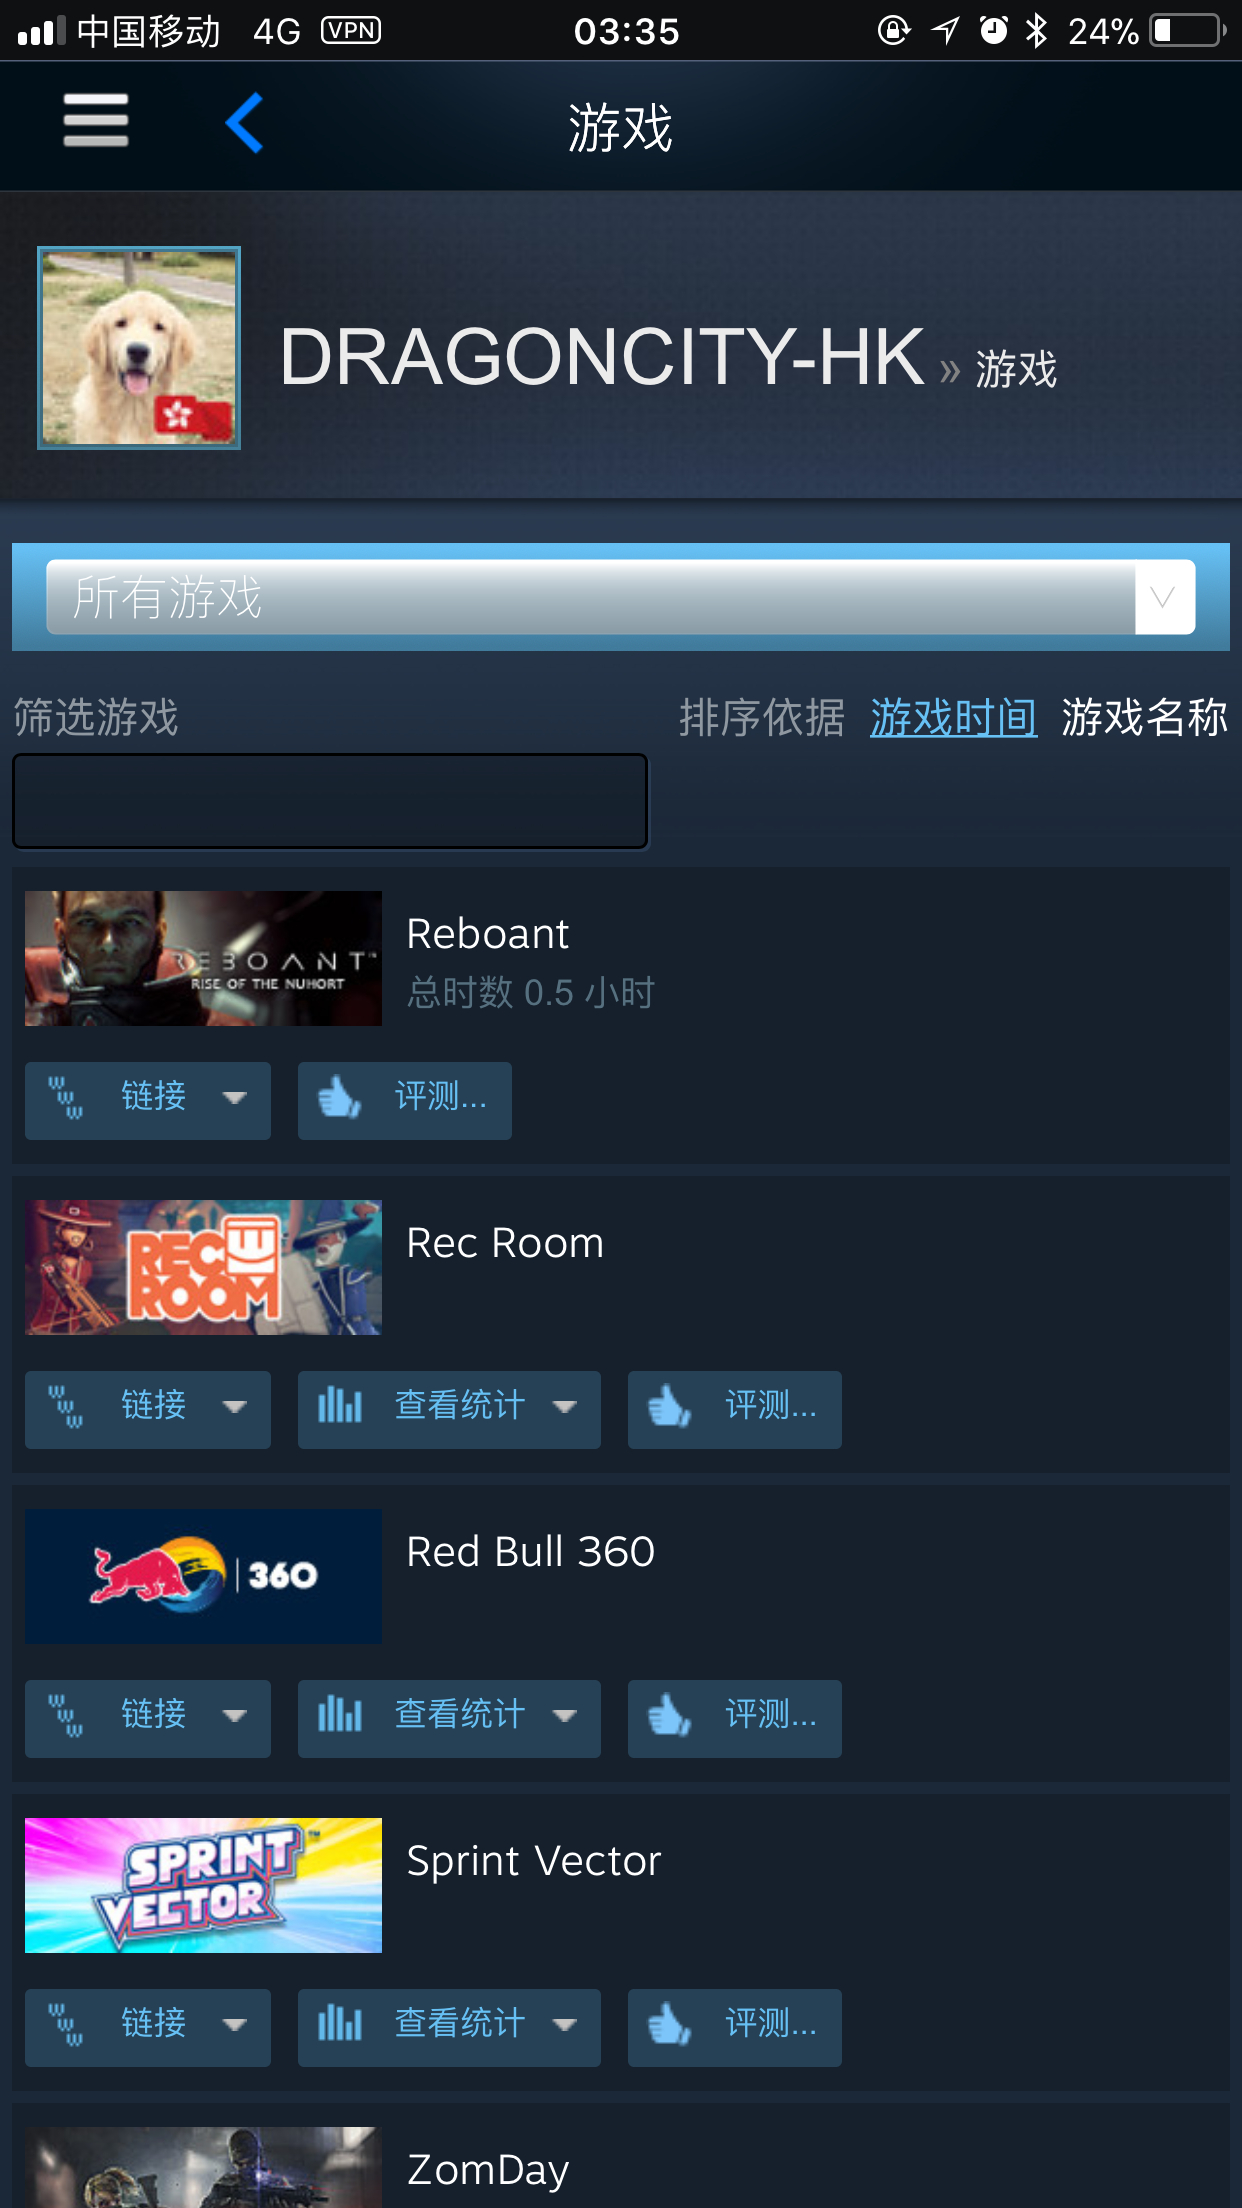Open the Rec Room game banner
Screen dimensions: 1242x2208
tap(203, 1267)
